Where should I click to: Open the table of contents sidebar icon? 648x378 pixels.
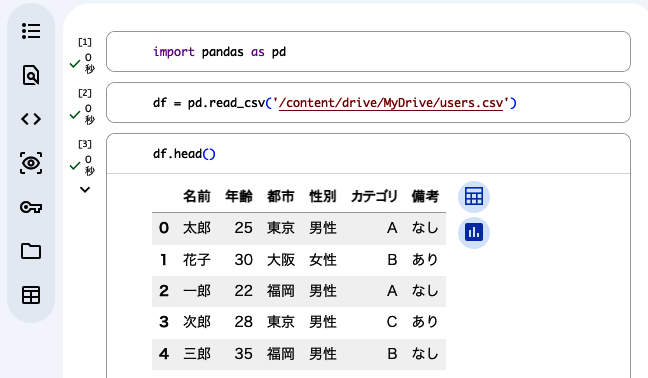pos(31,31)
